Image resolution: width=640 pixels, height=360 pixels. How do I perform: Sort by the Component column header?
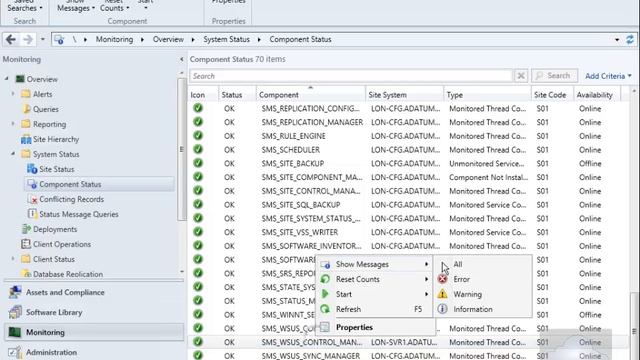tap(311, 95)
